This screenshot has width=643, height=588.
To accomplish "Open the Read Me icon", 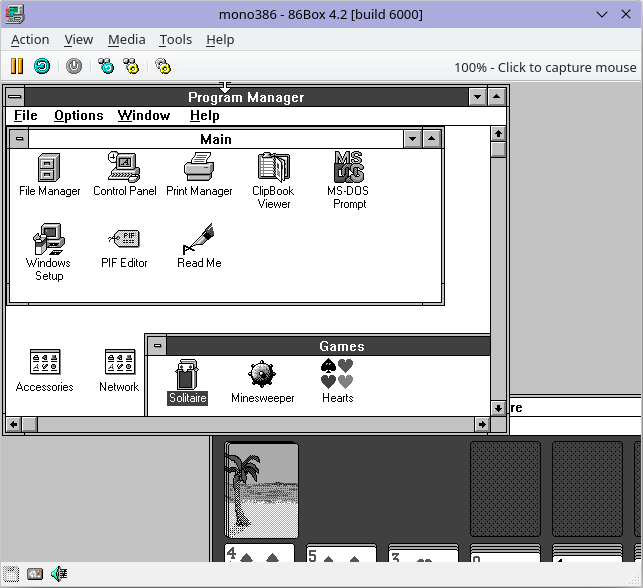I will (x=199, y=246).
